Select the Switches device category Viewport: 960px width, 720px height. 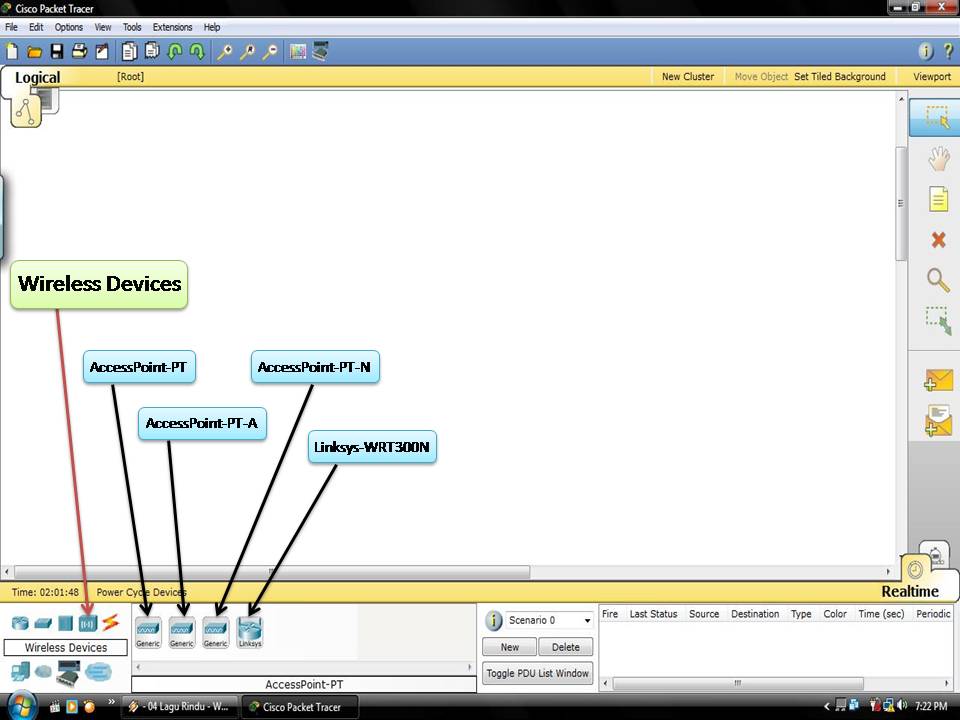tap(43, 623)
